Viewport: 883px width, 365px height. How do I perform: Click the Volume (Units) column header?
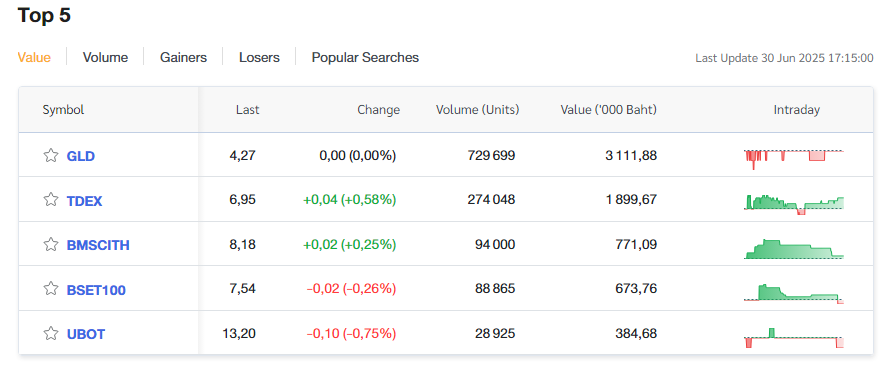click(x=478, y=110)
